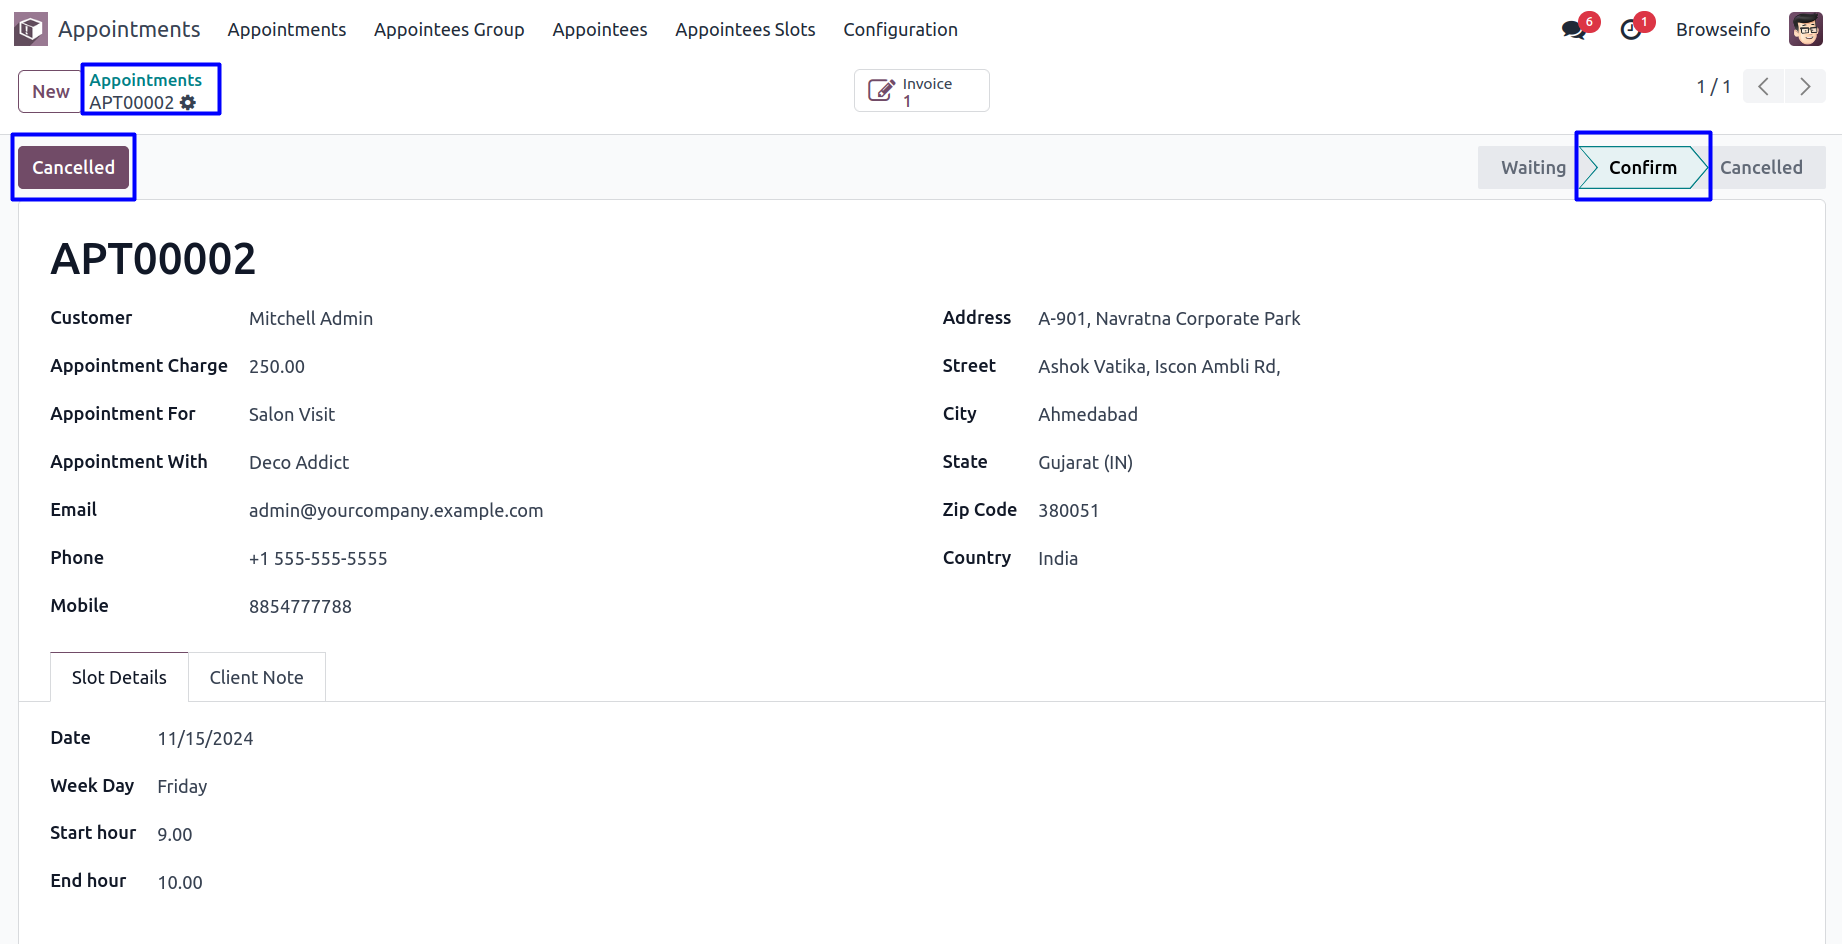
Task: Click the gear icon beside APT00002
Action: [188, 102]
